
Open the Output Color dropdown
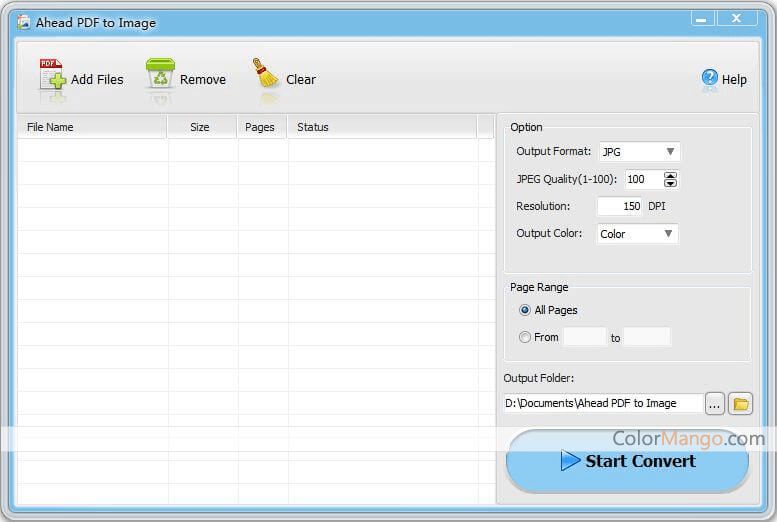coord(638,234)
